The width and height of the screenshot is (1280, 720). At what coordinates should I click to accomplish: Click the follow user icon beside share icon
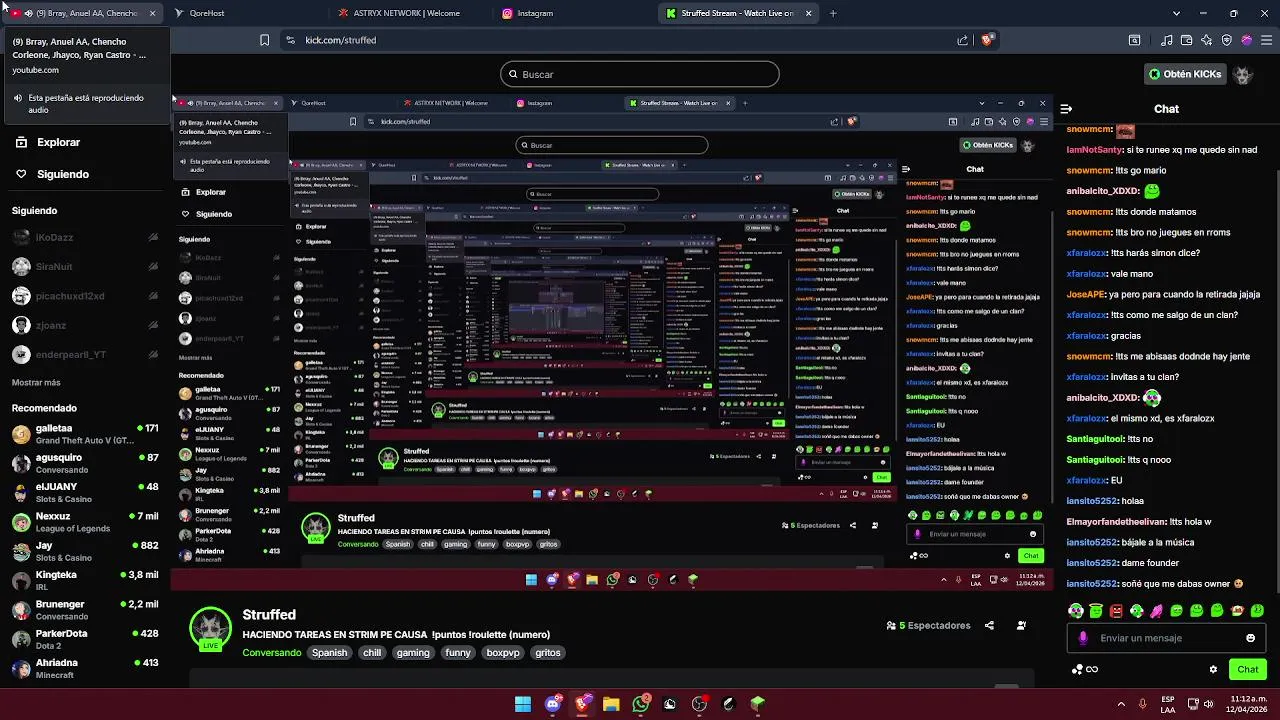point(1021,626)
